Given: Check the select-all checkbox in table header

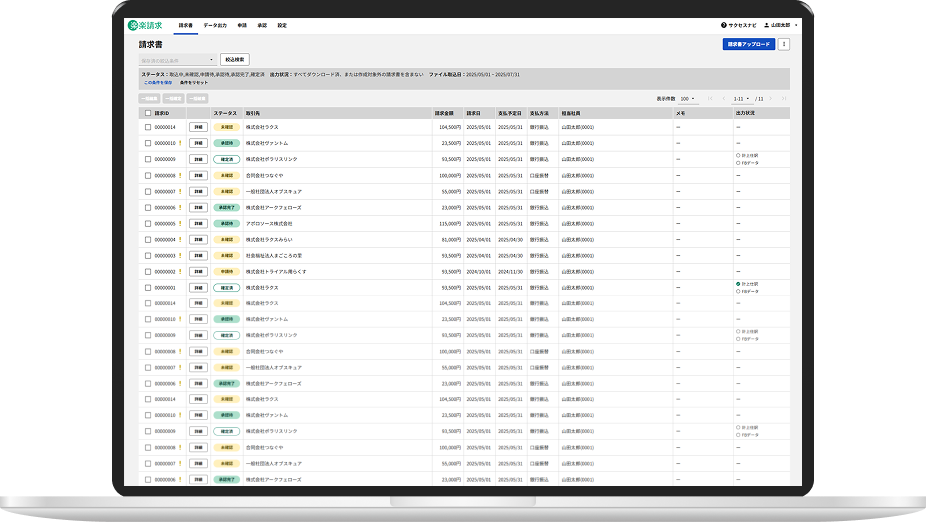Looking at the screenshot, I should 148,113.
